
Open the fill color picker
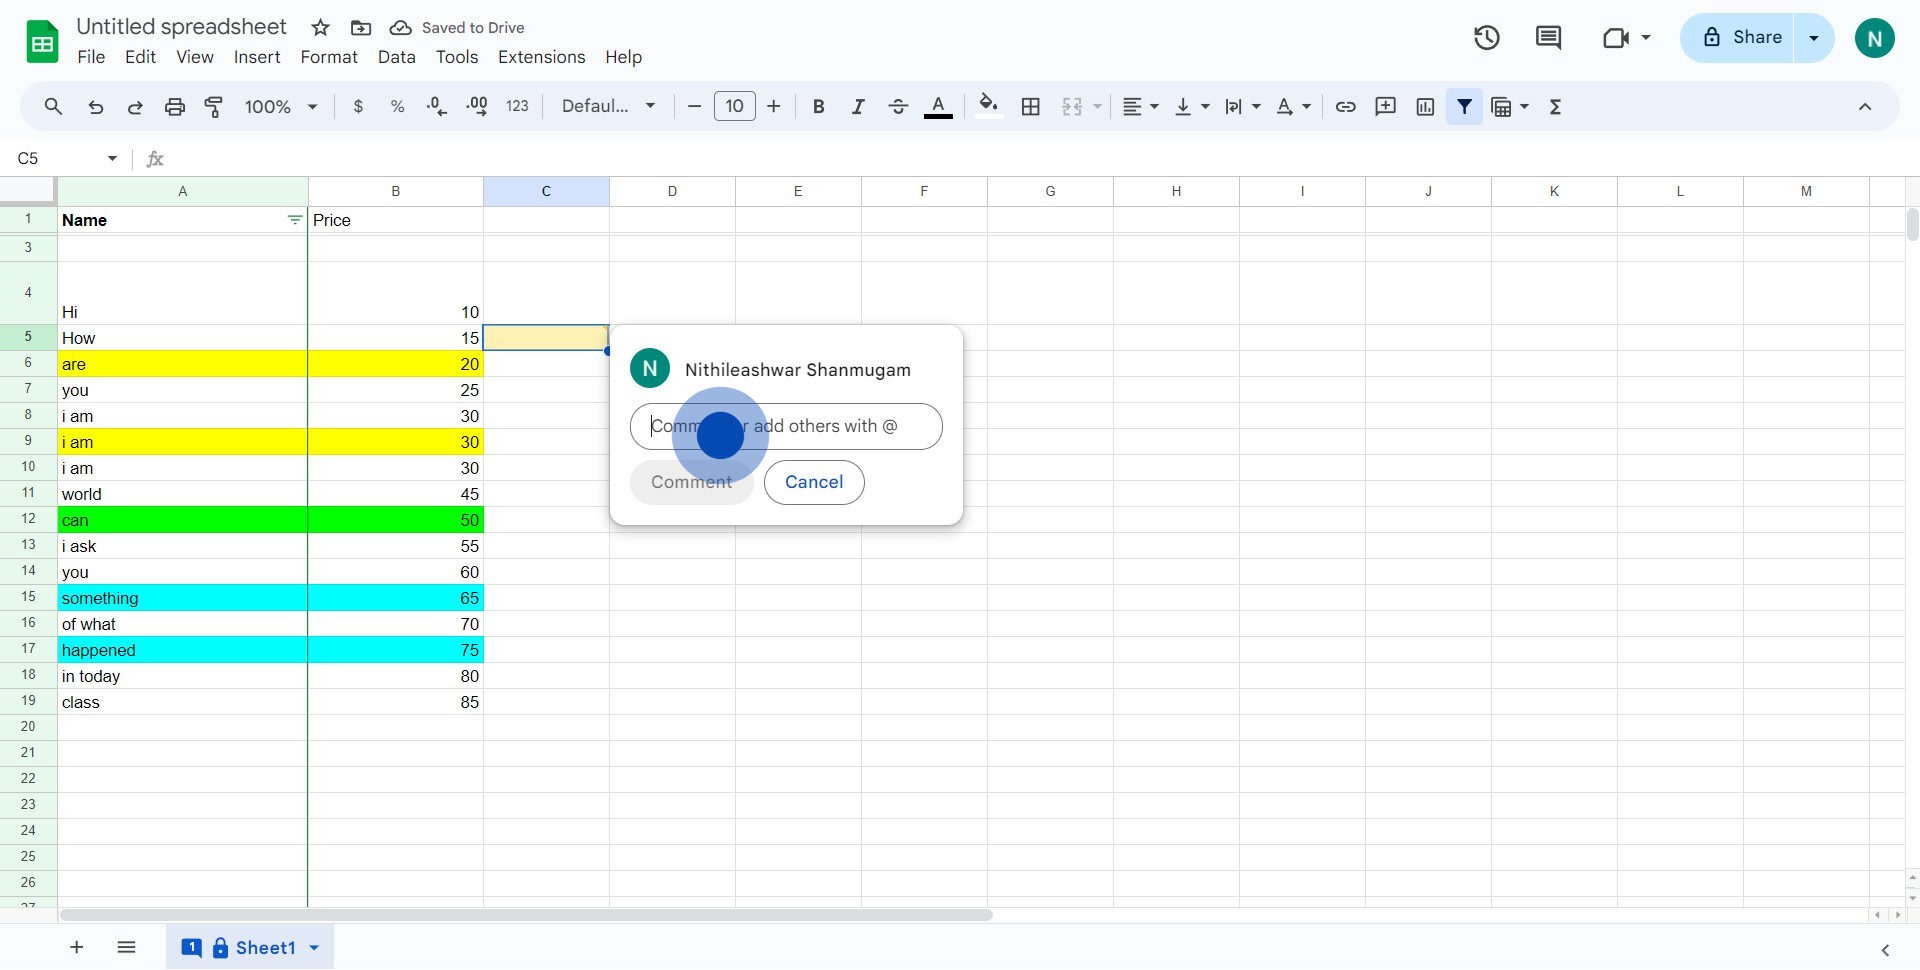click(x=989, y=107)
